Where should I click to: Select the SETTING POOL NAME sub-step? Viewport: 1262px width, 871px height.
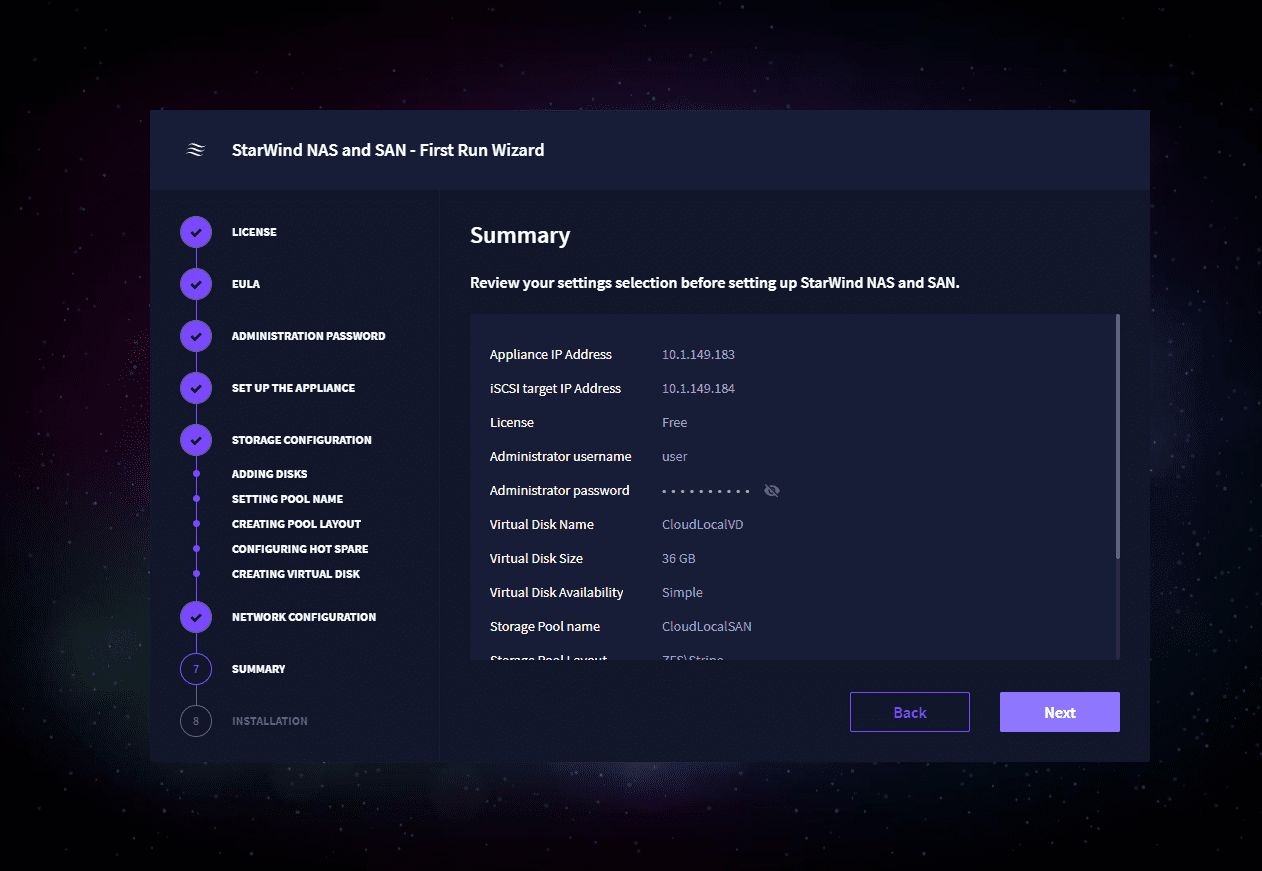tap(287, 499)
